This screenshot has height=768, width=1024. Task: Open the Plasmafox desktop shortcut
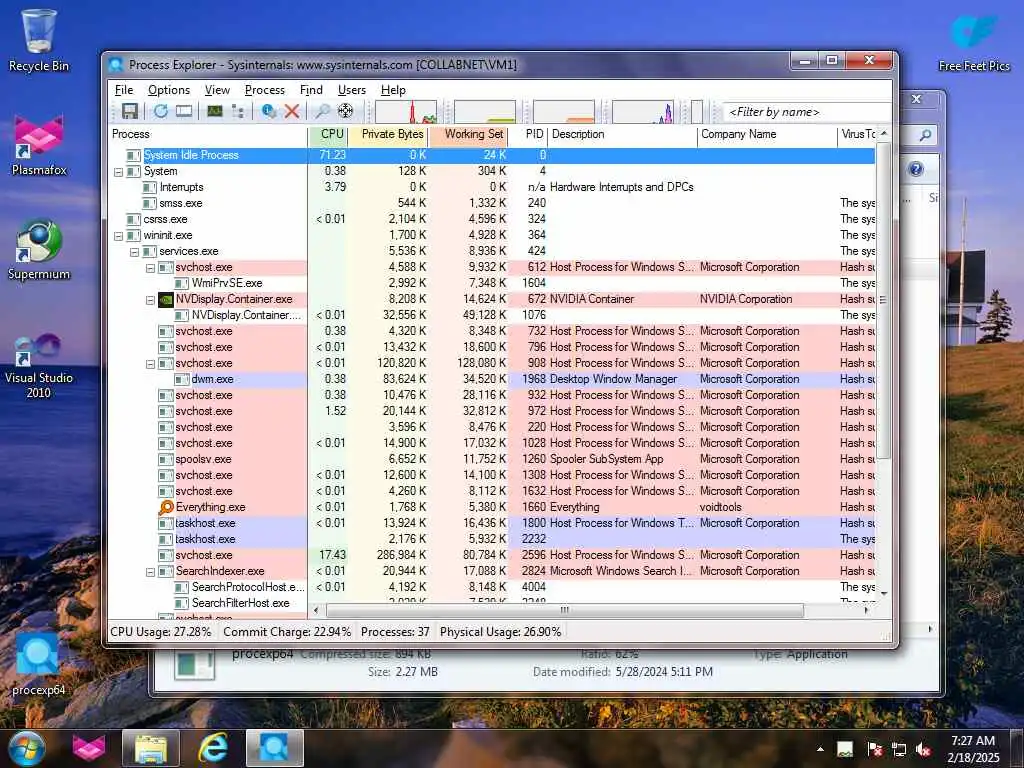(x=39, y=145)
